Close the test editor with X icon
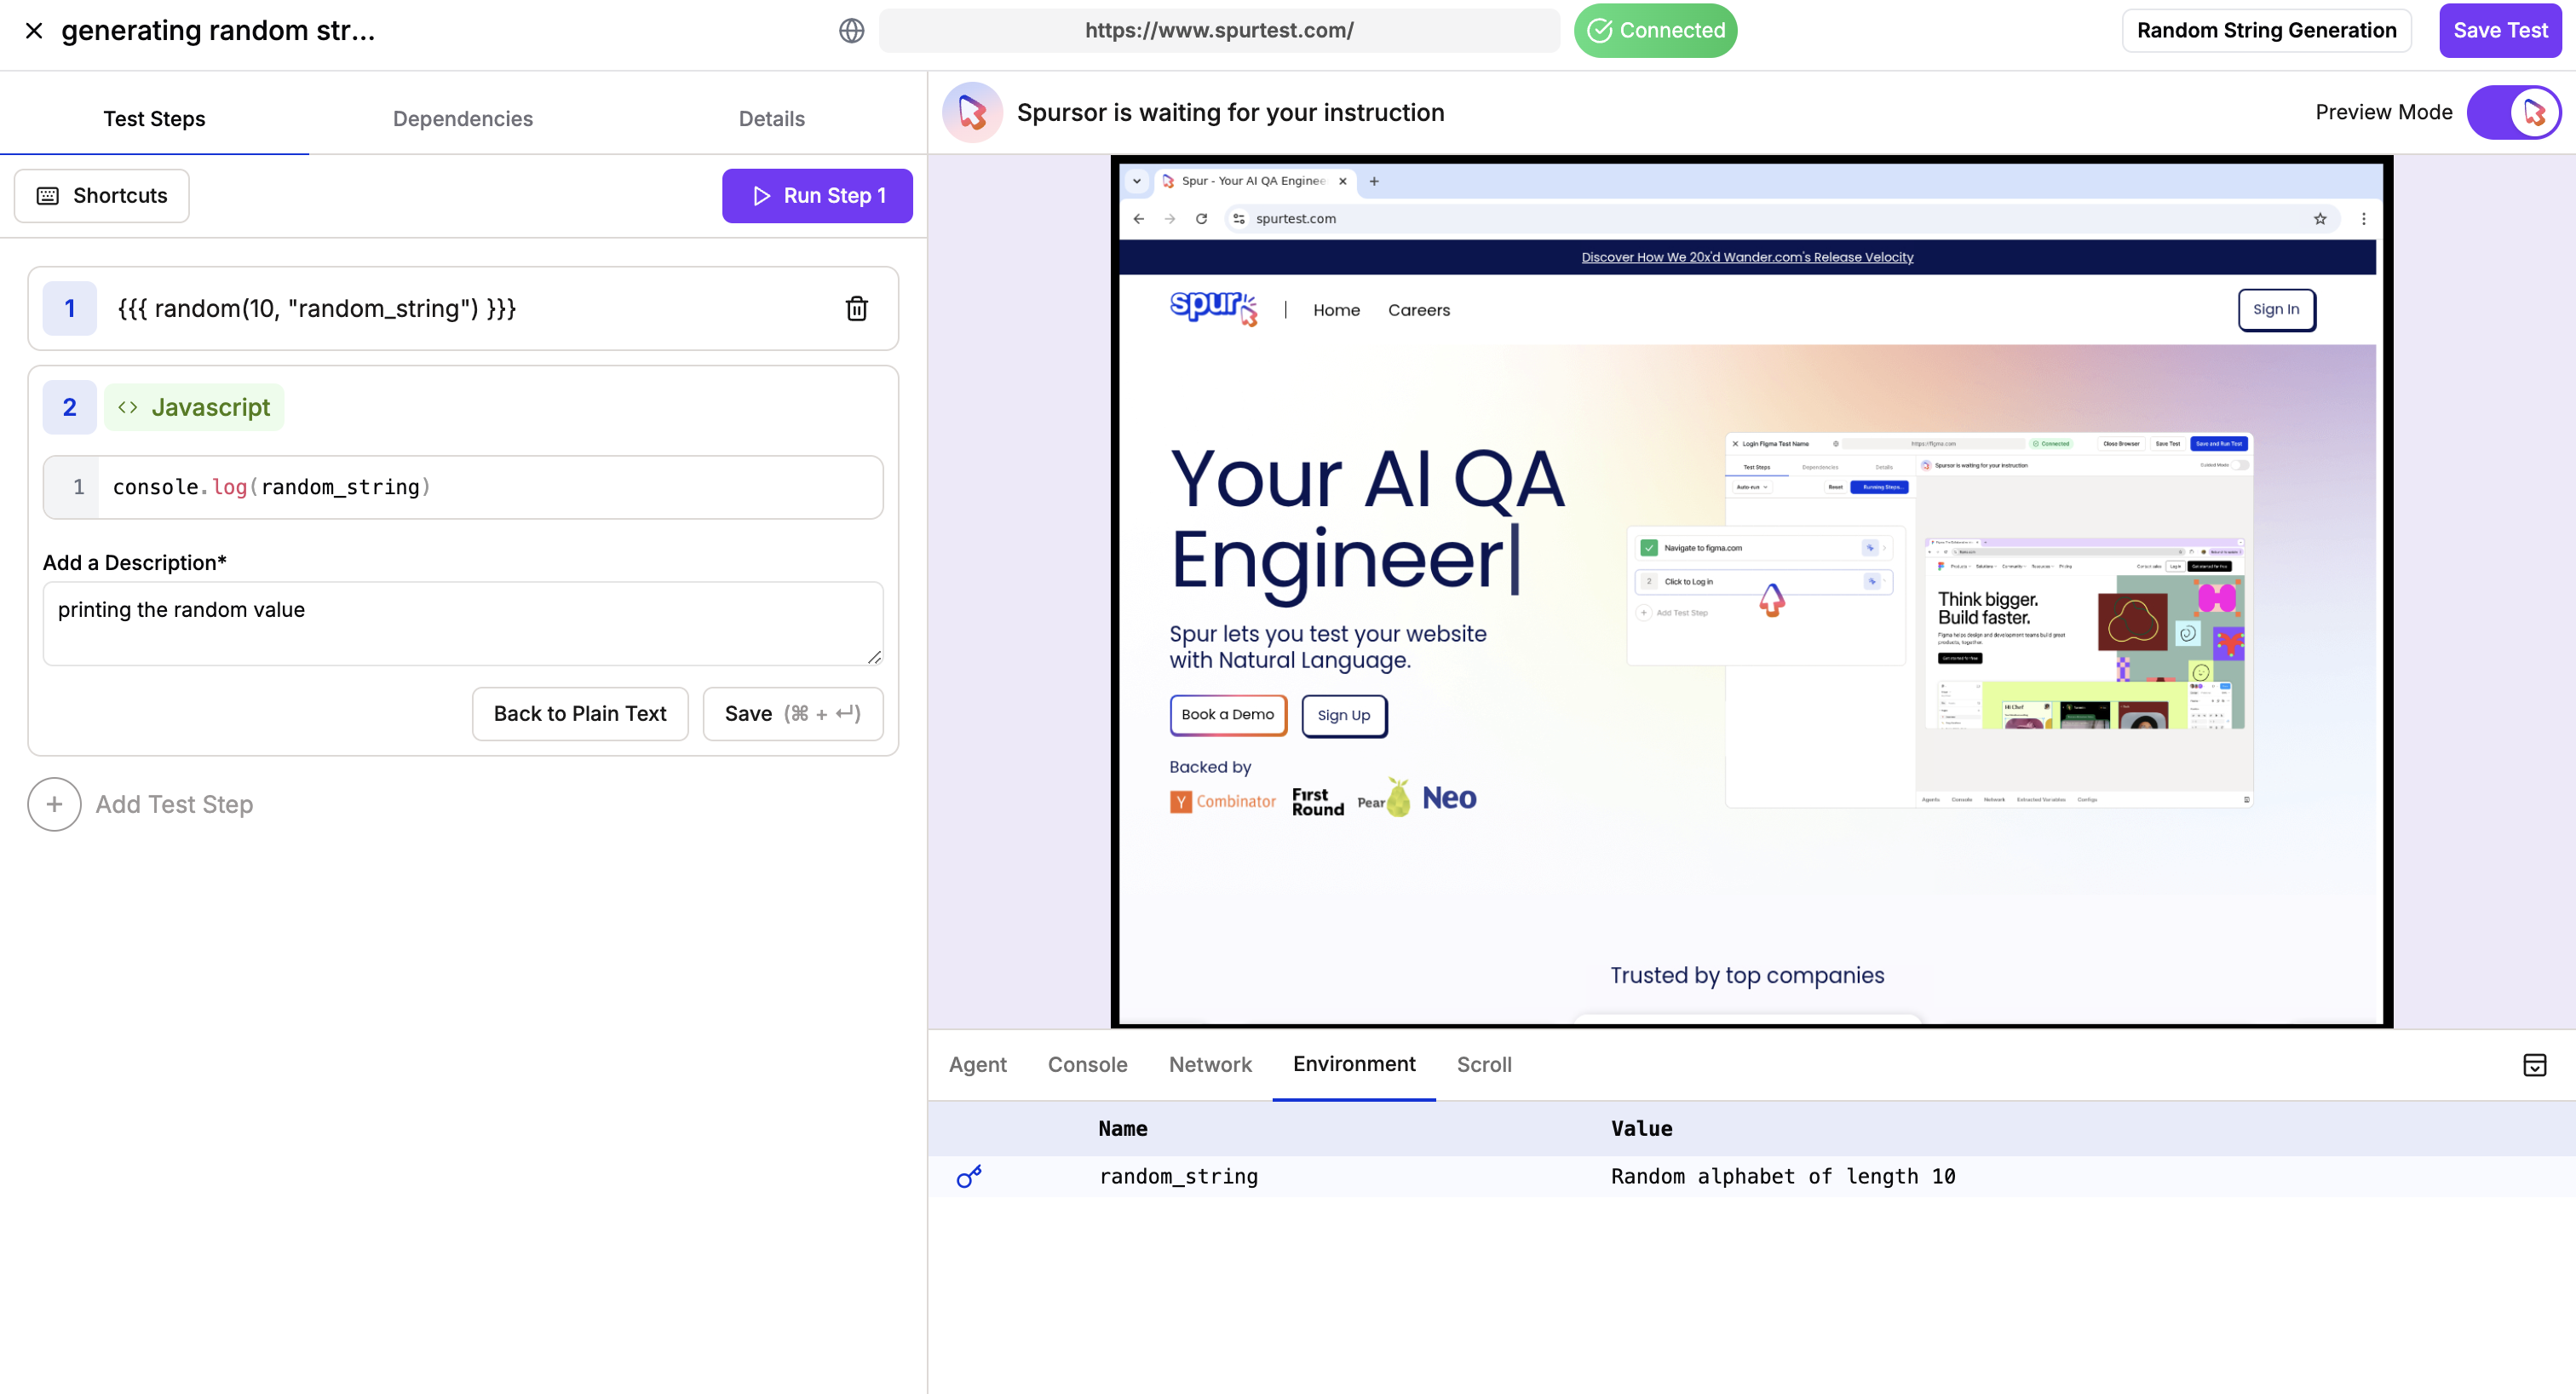2576x1394 pixels. [34, 31]
